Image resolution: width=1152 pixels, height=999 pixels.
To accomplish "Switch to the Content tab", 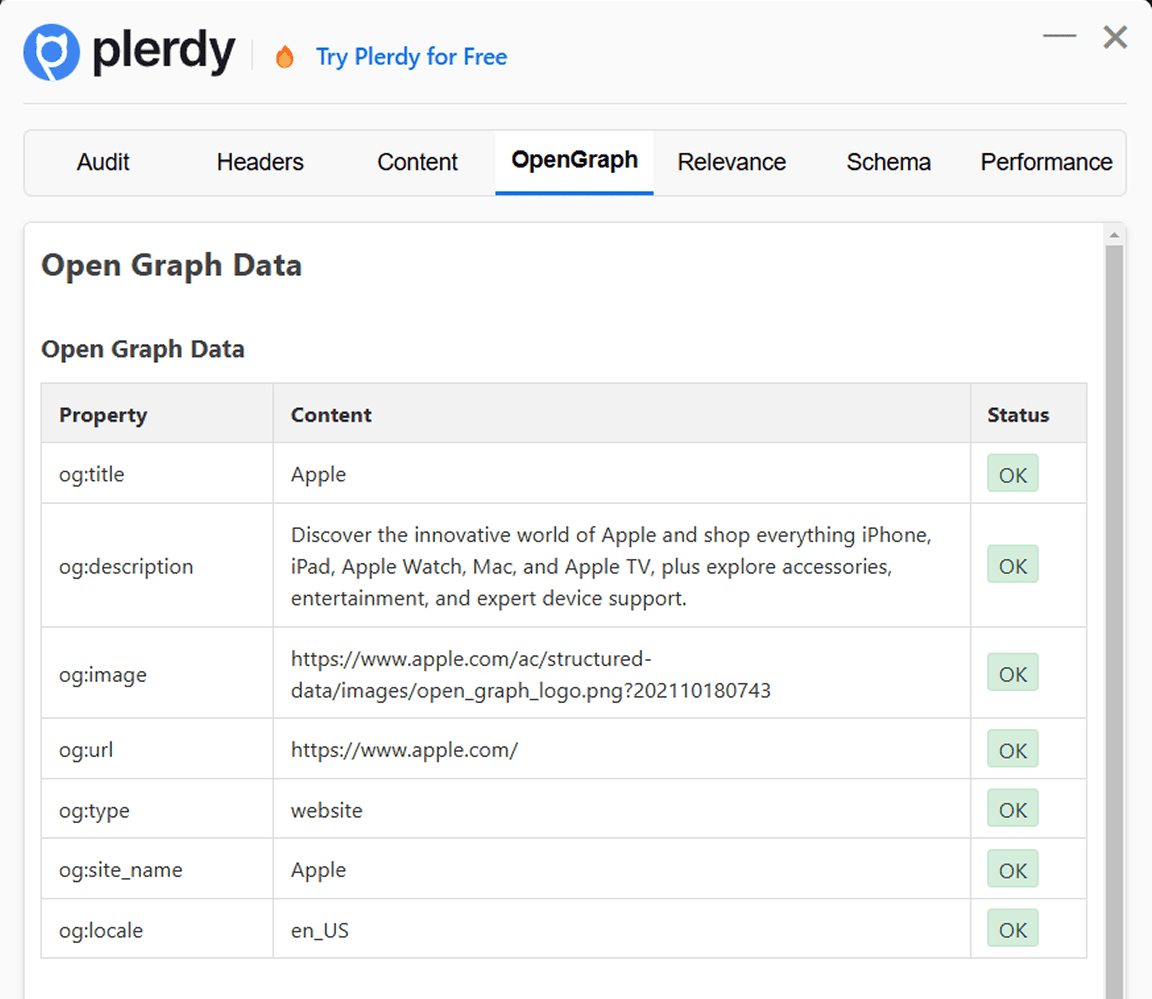I will click(x=417, y=162).
